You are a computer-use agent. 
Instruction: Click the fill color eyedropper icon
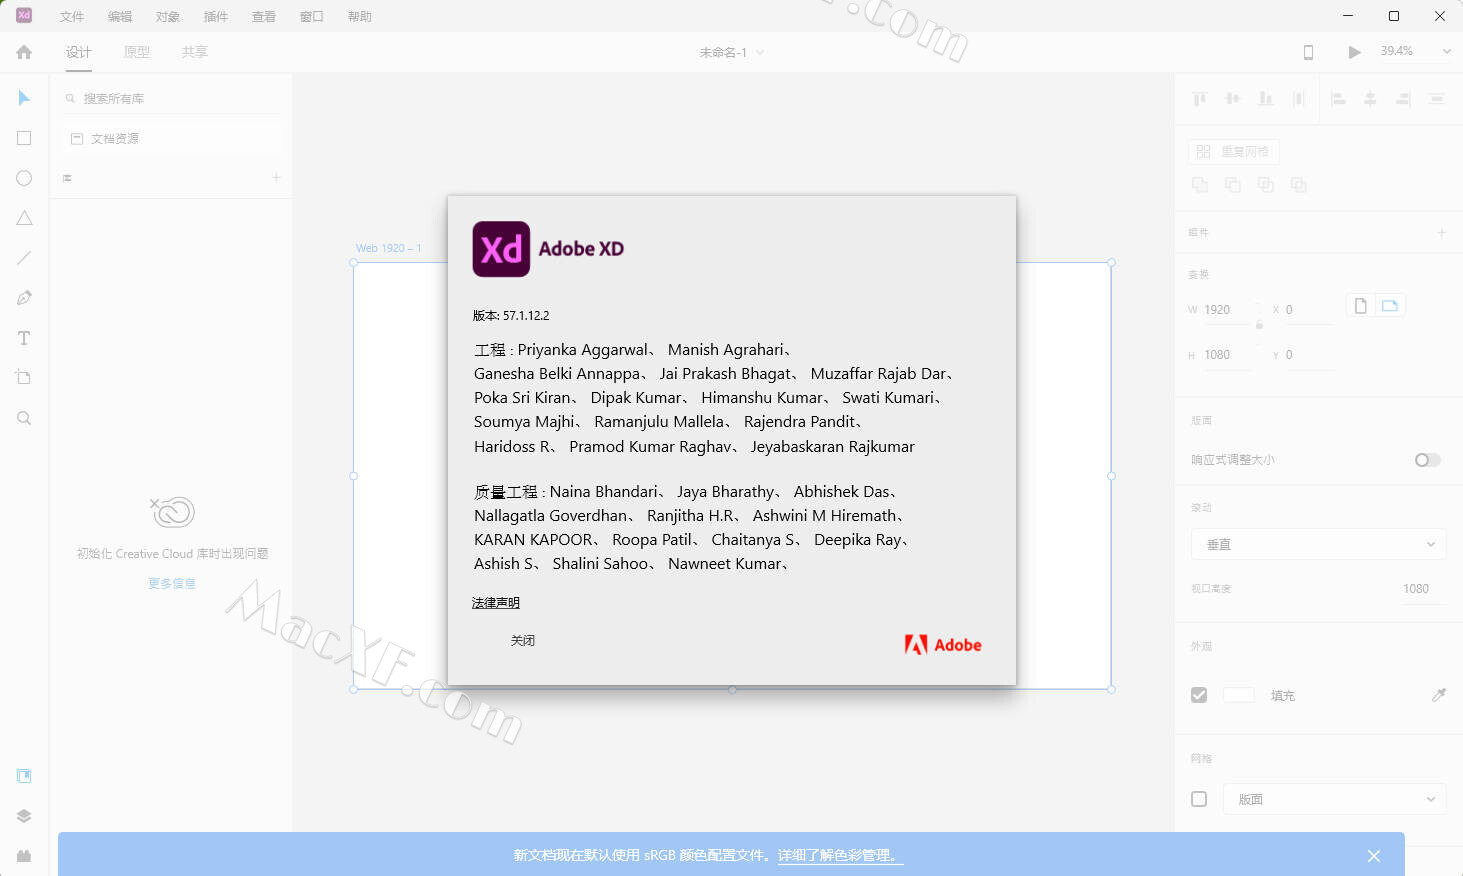coord(1439,695)
